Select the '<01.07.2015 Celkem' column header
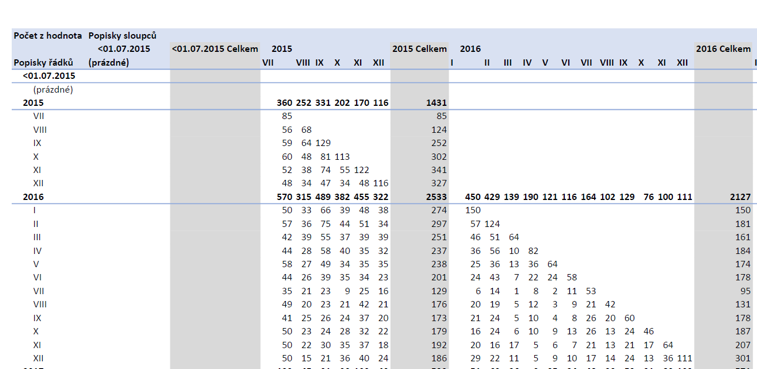This screenshot has height=369, width=757. 215,49
